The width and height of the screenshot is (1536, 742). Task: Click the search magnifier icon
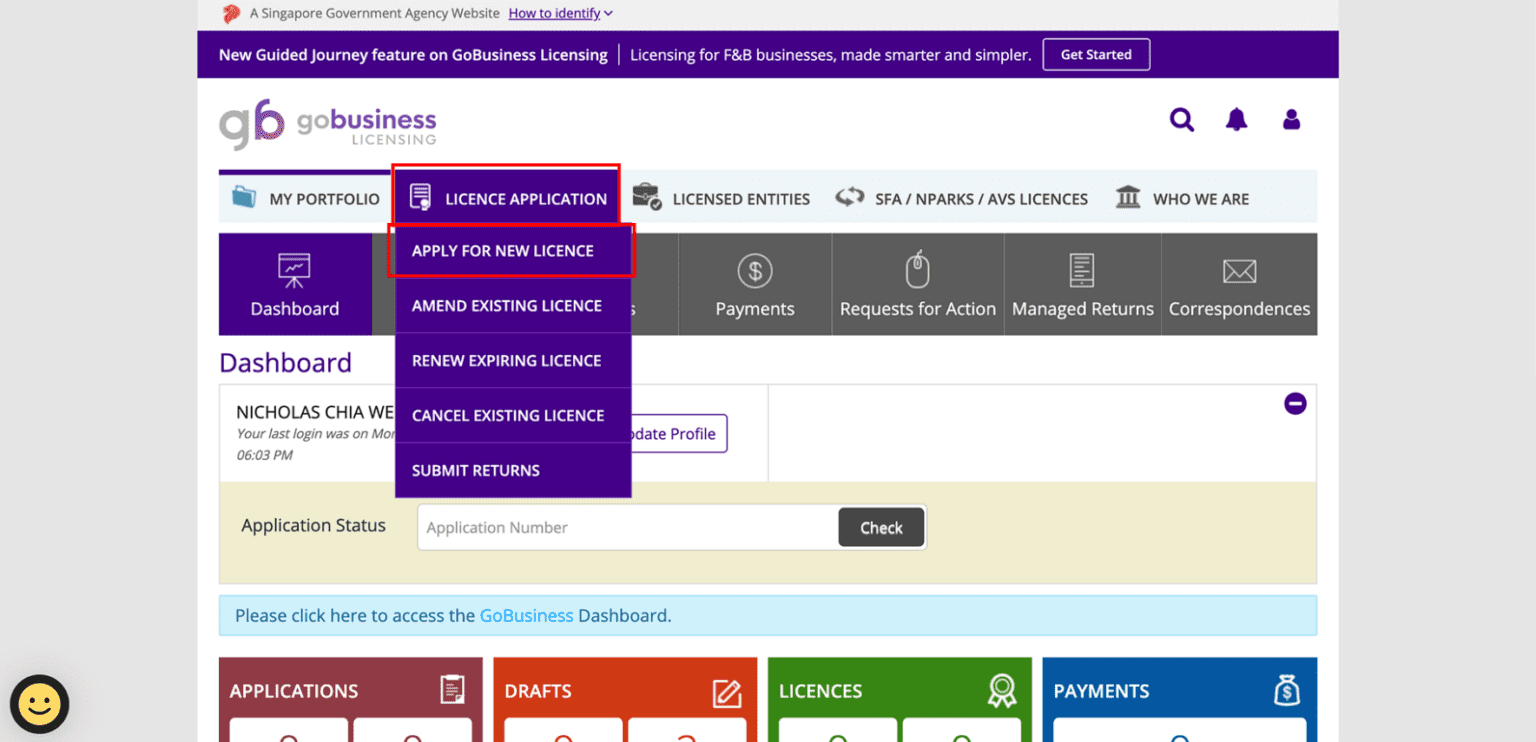coord(1182,120)
